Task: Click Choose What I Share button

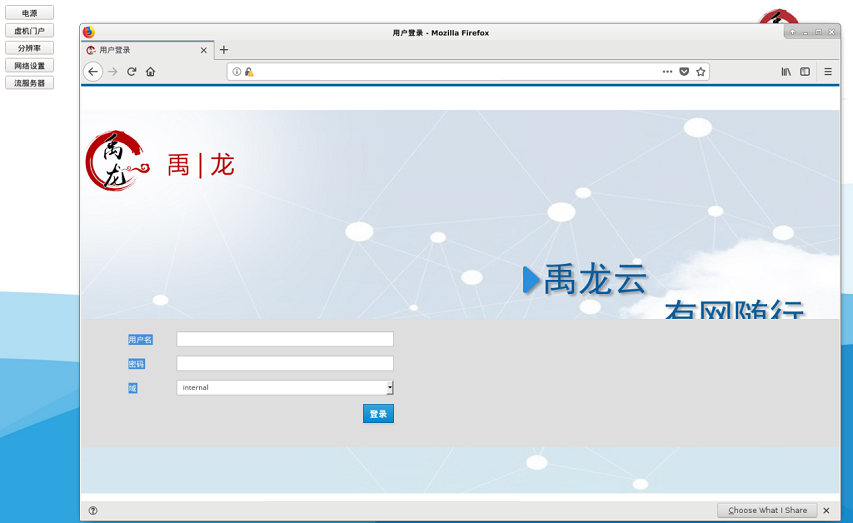Action: coord(767,510)
